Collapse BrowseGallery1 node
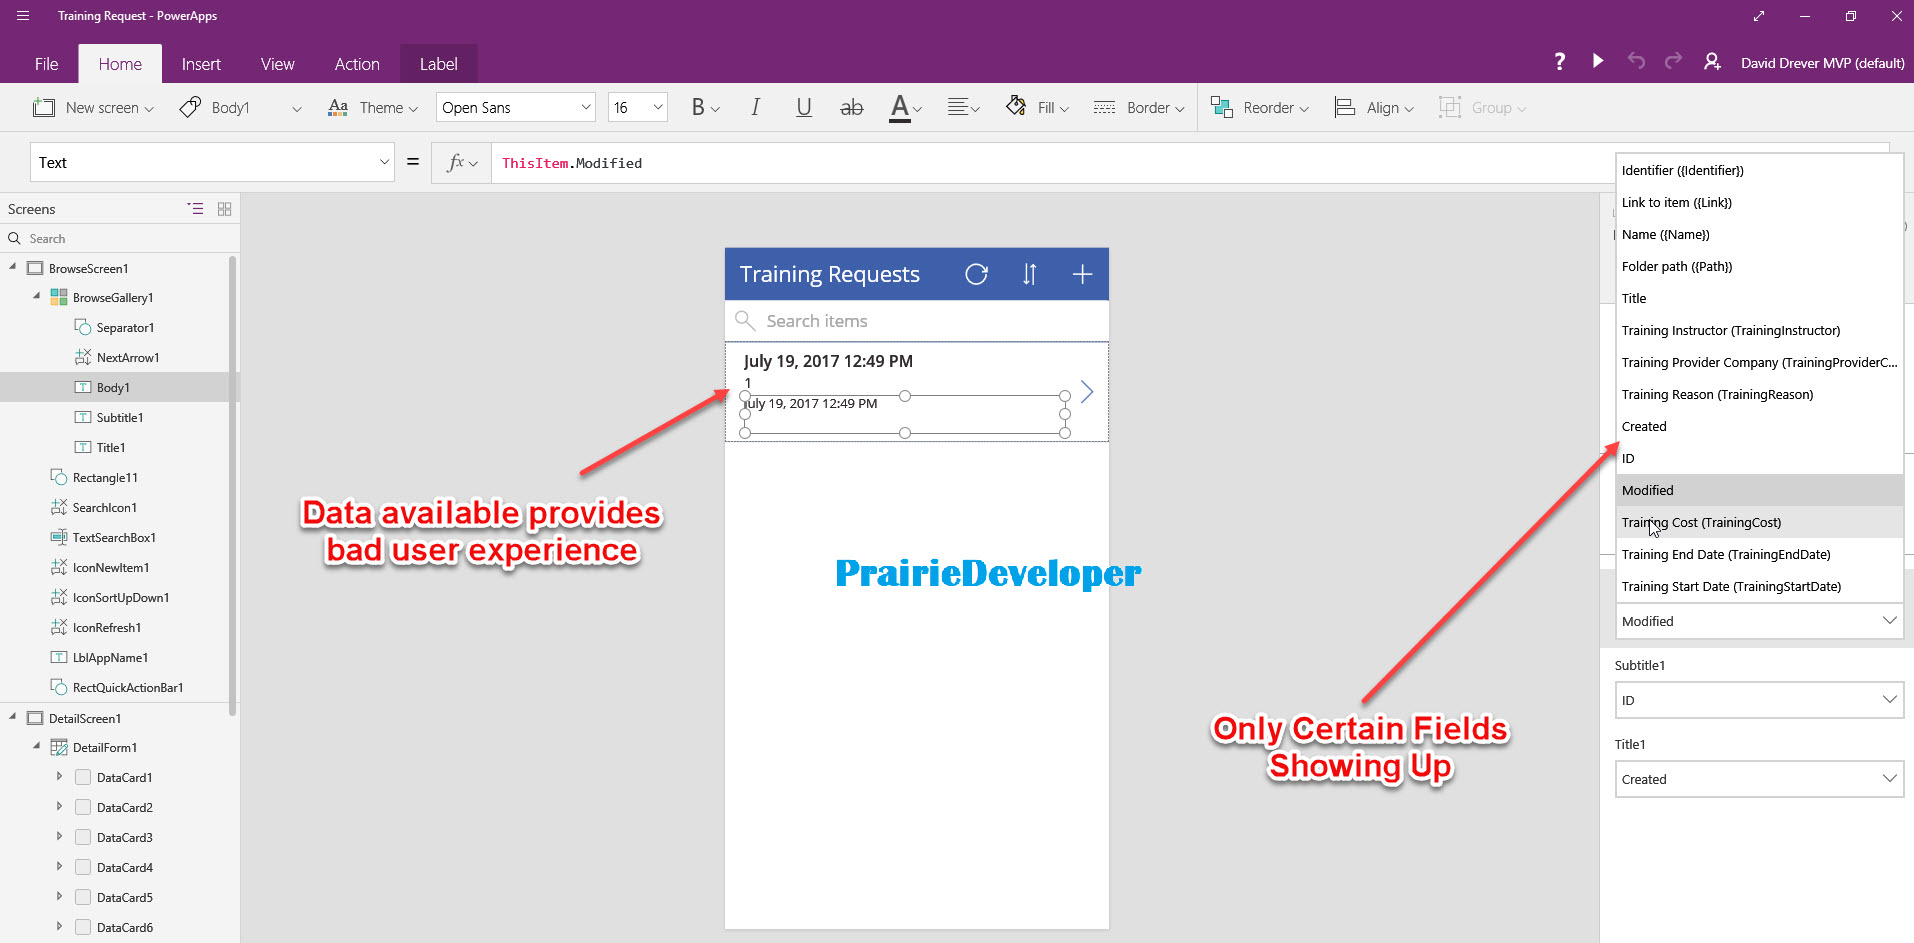The height and width of the screenshot is (943, 1914). tap(37, 296)
